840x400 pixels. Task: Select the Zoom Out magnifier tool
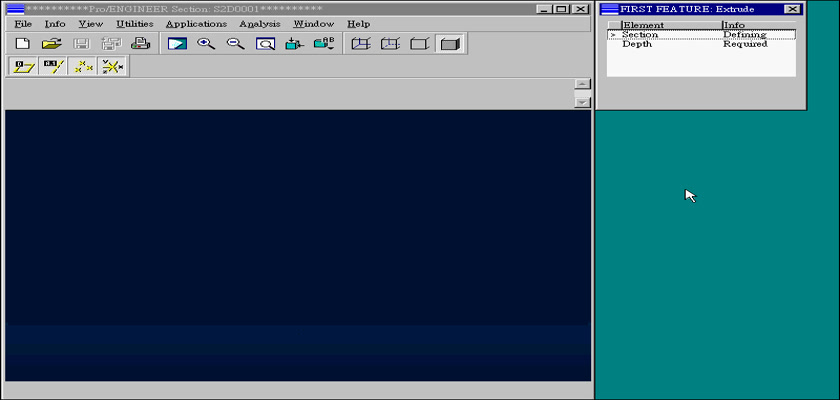tap(236, 44)
